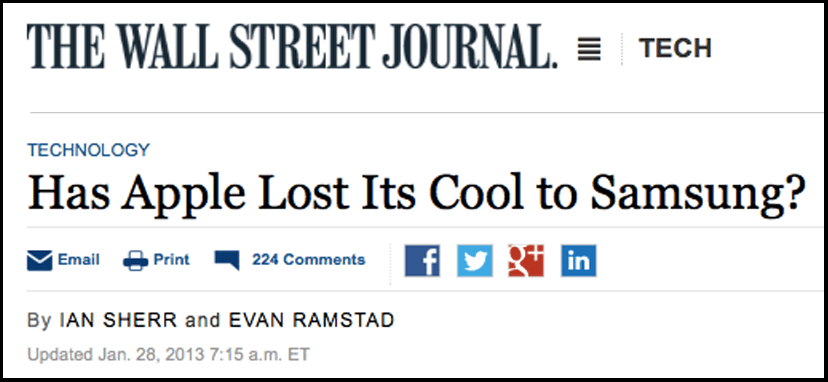Open the hamburger sections menu icon

pos(589,49)
